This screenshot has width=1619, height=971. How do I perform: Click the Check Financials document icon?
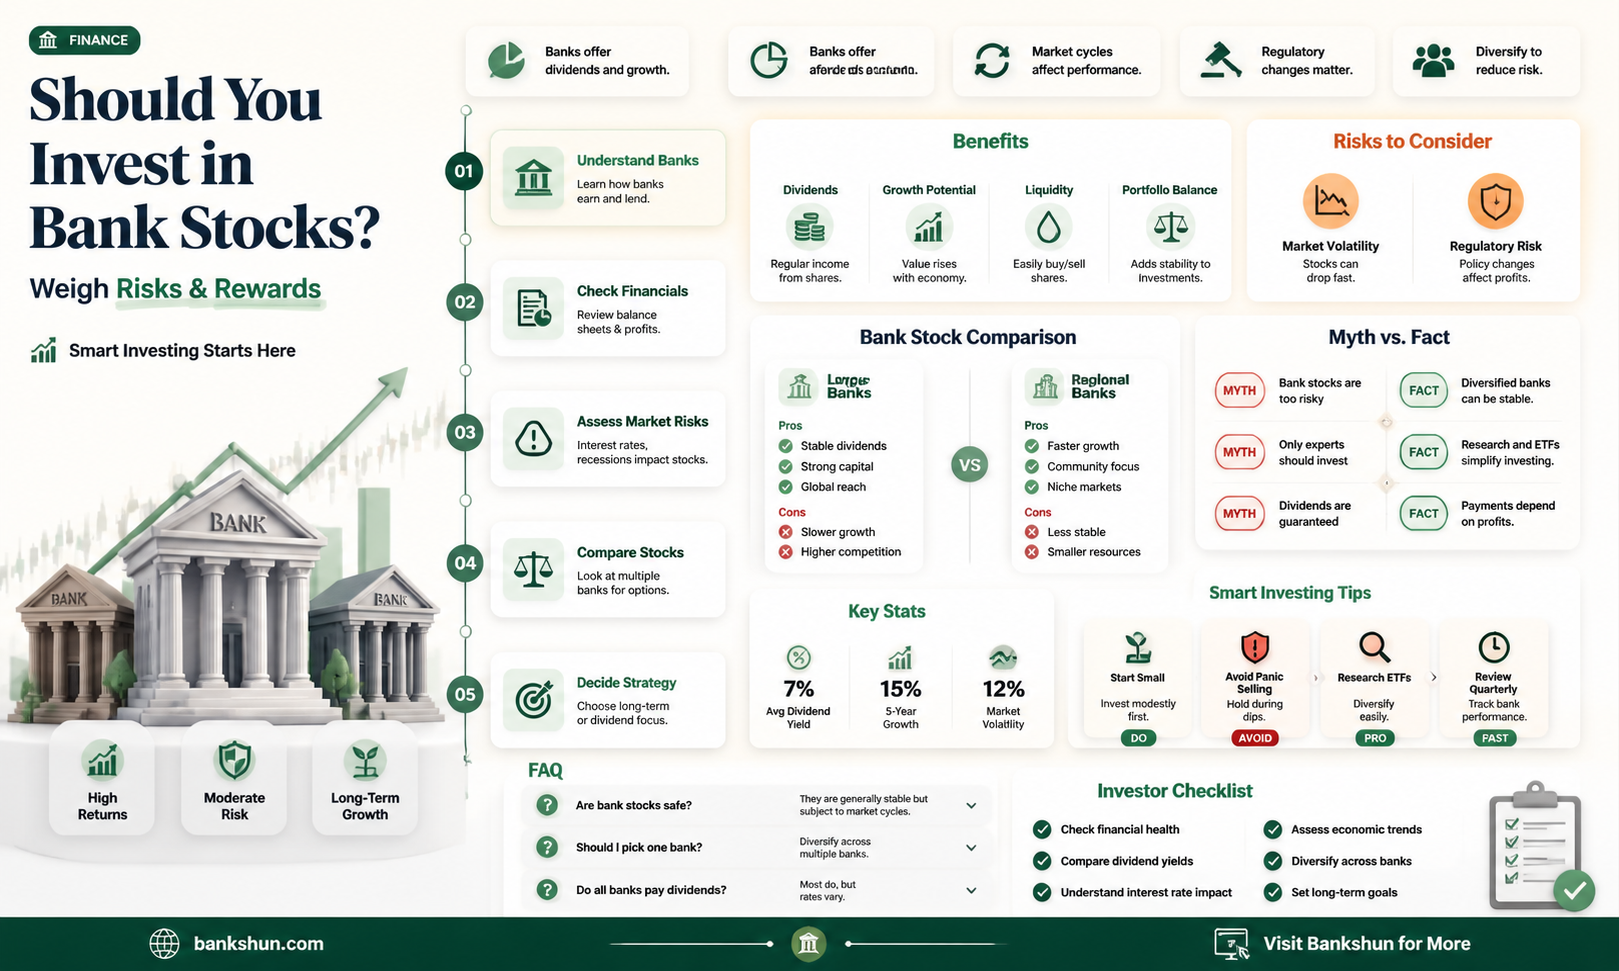533,308
